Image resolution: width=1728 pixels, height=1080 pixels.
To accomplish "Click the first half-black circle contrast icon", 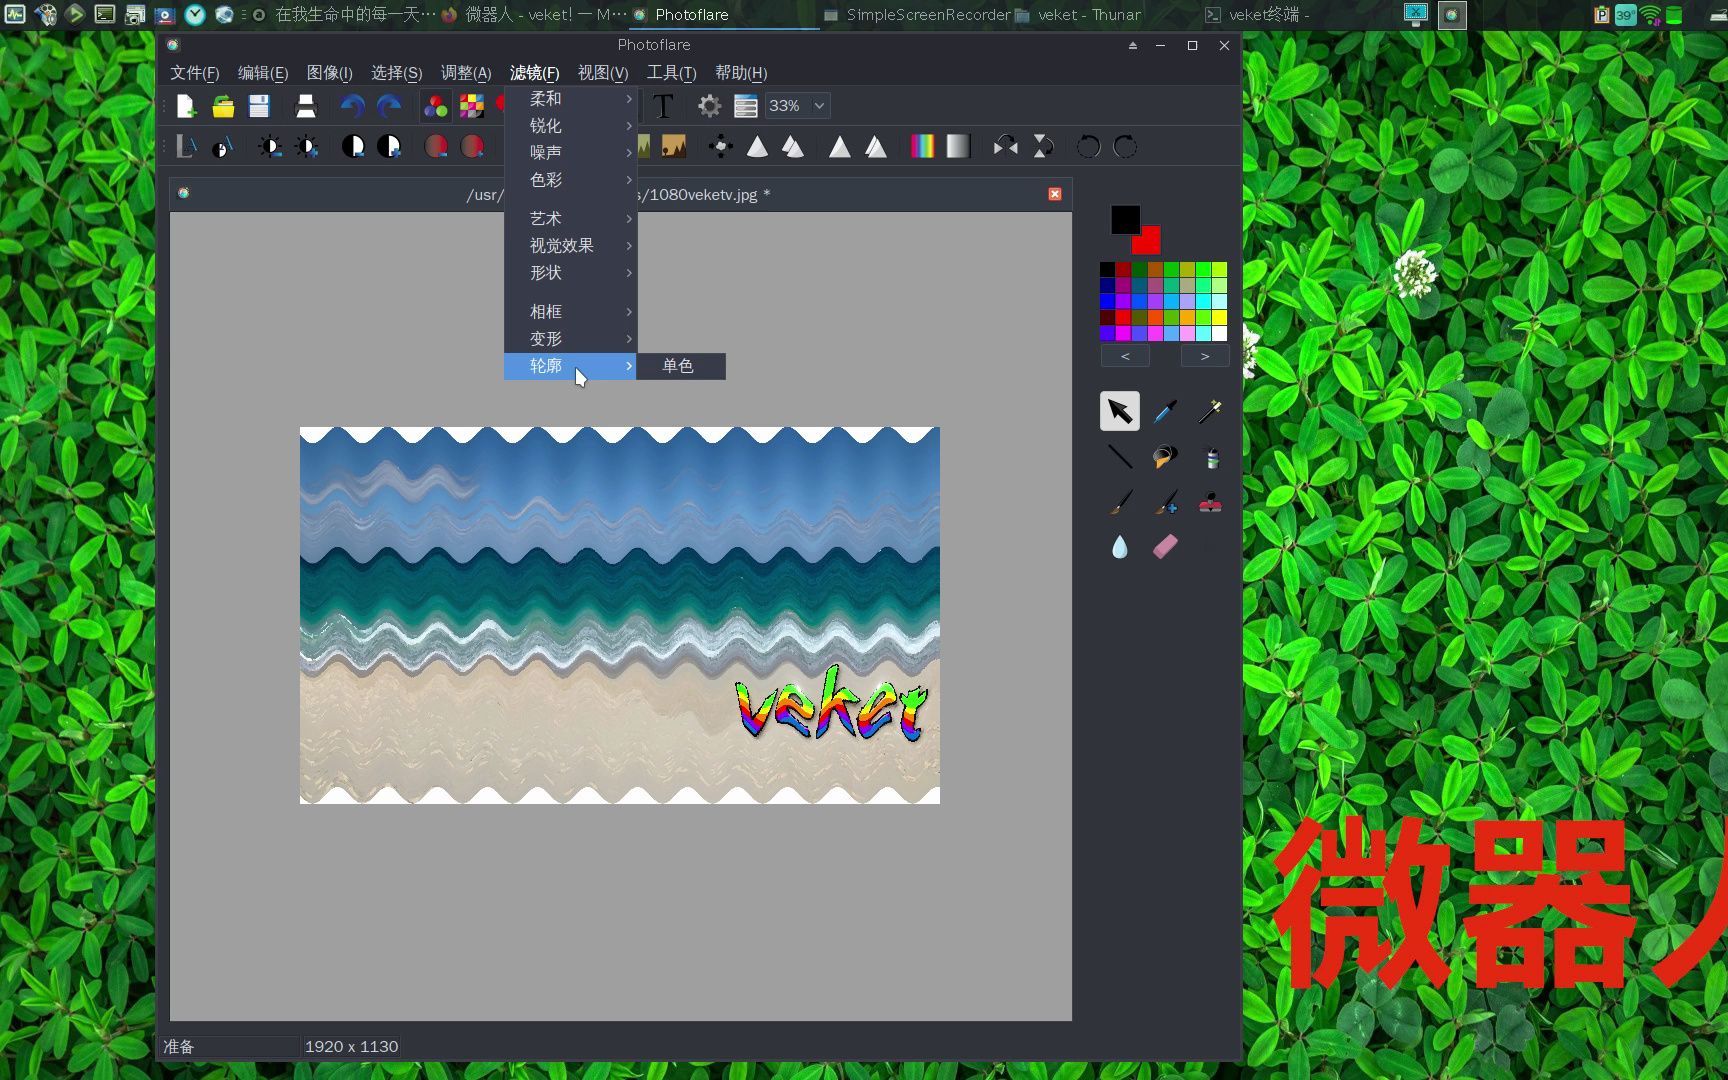I will 353,147.
